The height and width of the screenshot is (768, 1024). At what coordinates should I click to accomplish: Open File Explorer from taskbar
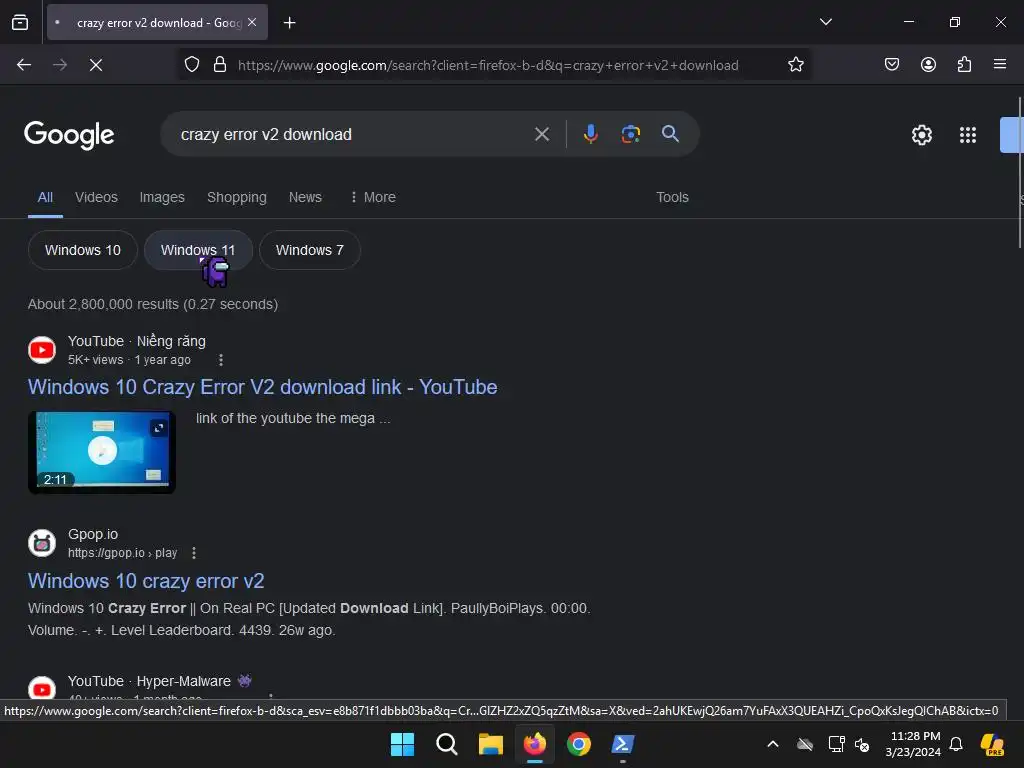pos(490,744)
